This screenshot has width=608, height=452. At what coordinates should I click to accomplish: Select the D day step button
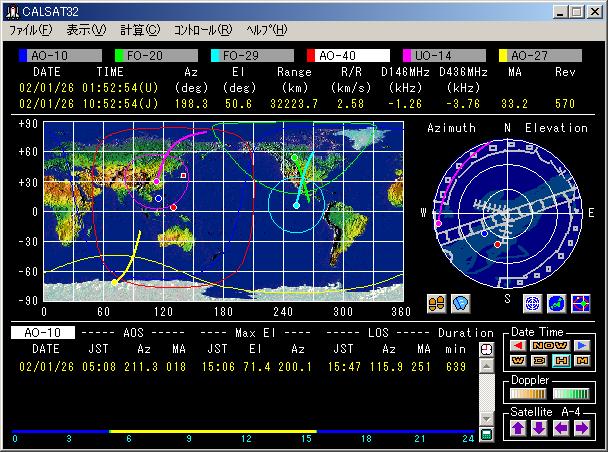539,361
